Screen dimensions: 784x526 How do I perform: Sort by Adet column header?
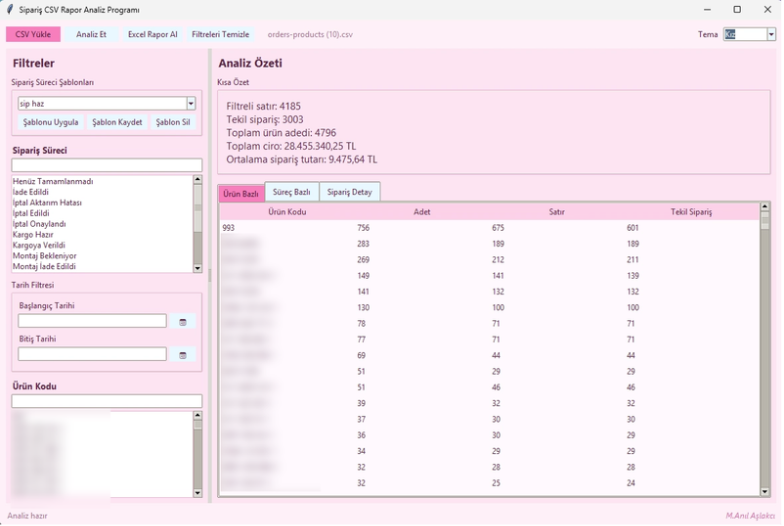(422, 212)
